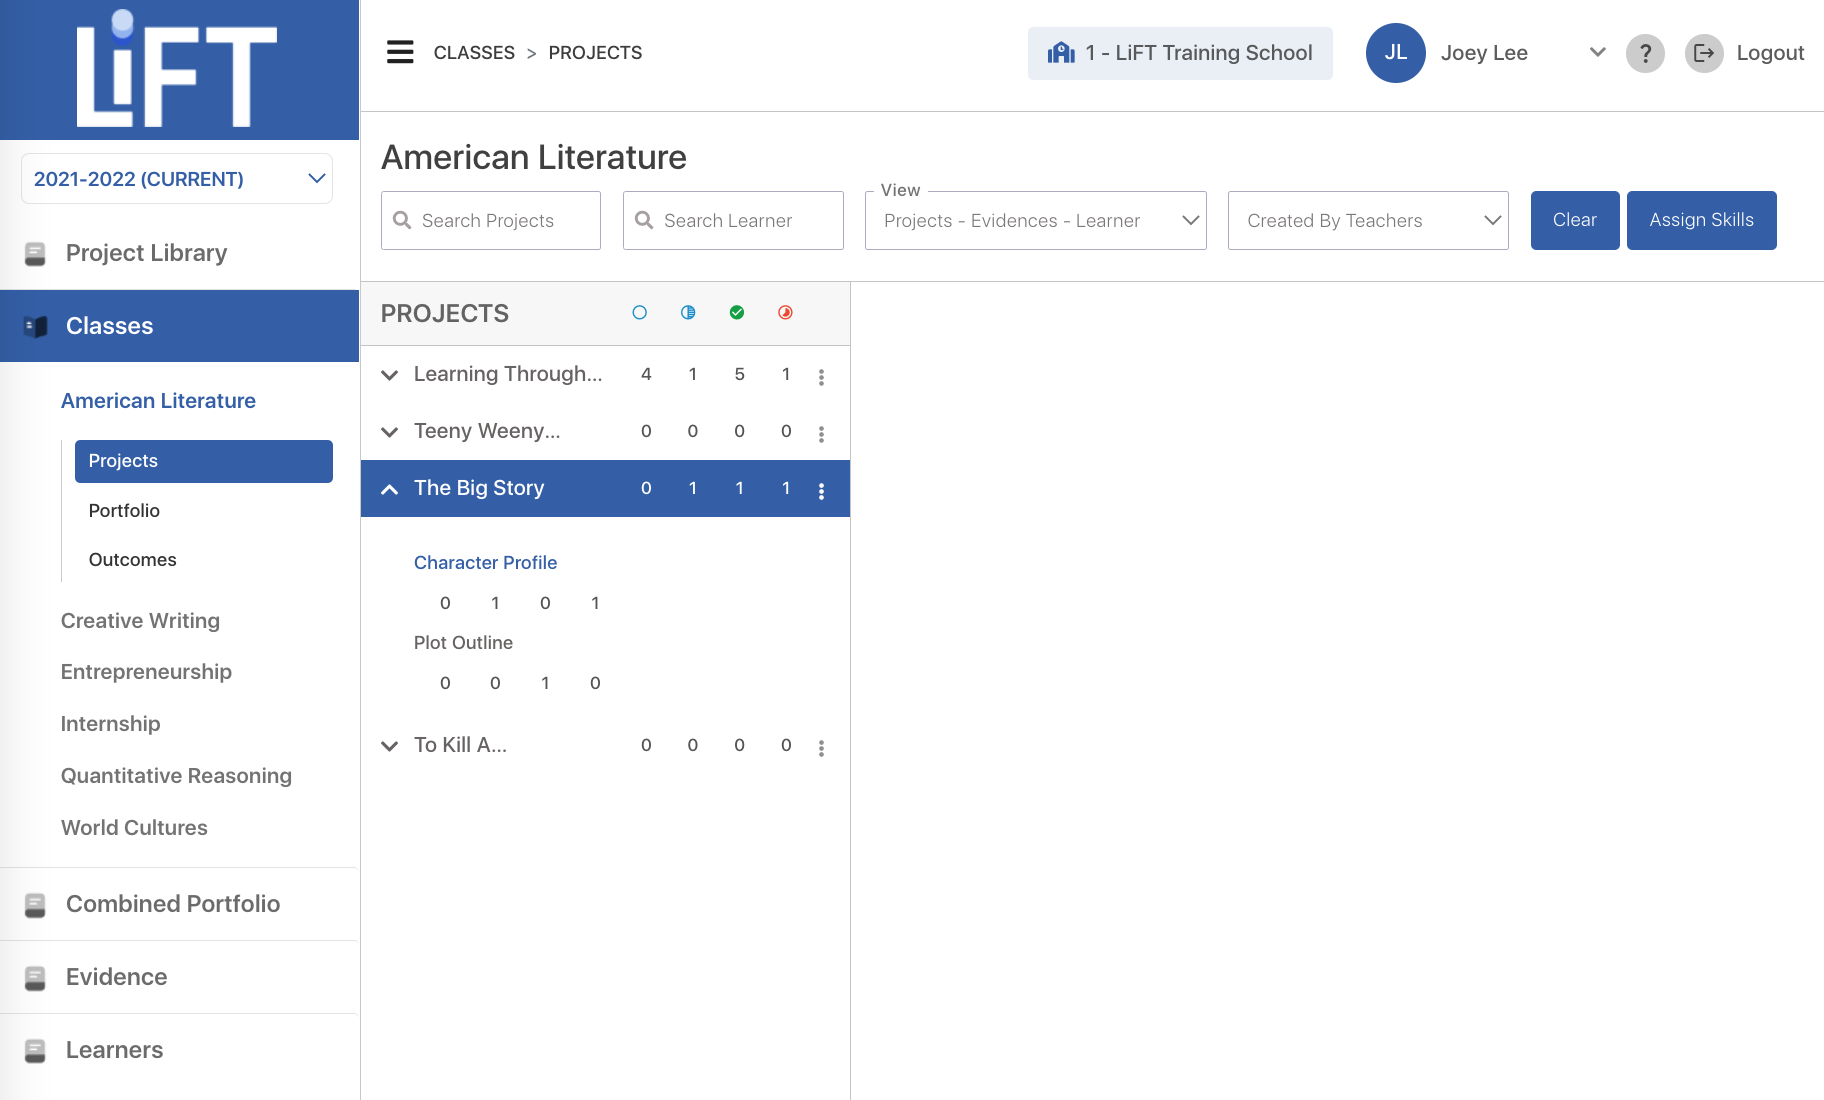
Task: Open three-dot menu for The Big Story
Action: pyautogui.click(x=821, y=491)
